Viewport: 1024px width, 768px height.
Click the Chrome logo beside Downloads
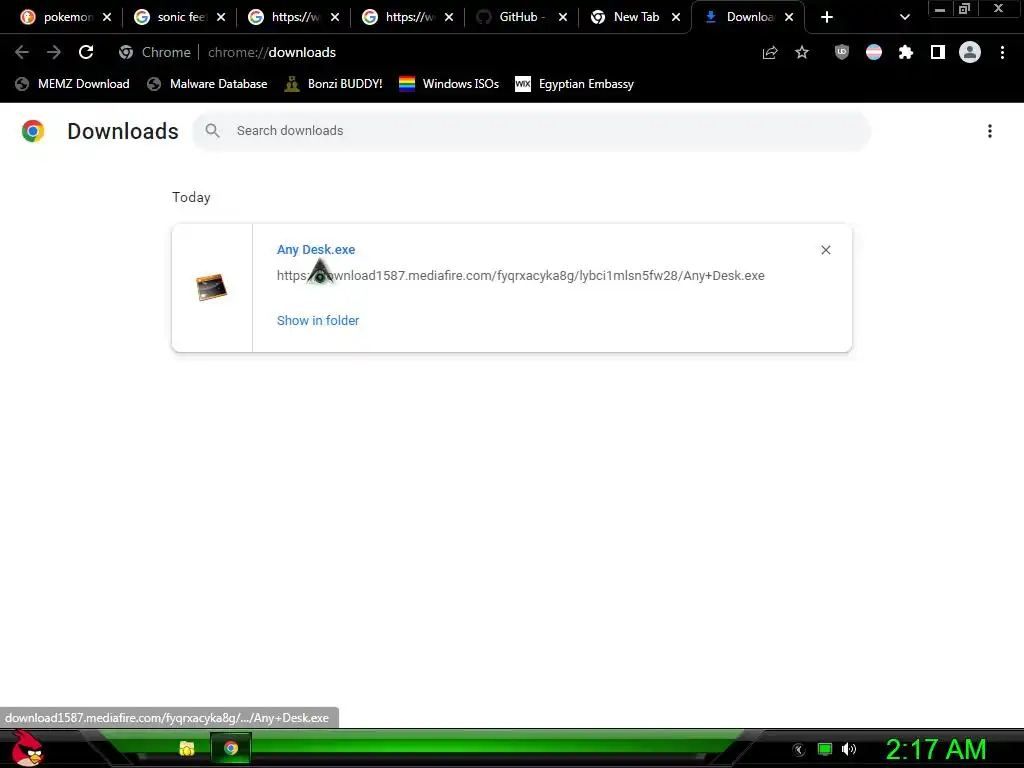click(x=33, y=131)
